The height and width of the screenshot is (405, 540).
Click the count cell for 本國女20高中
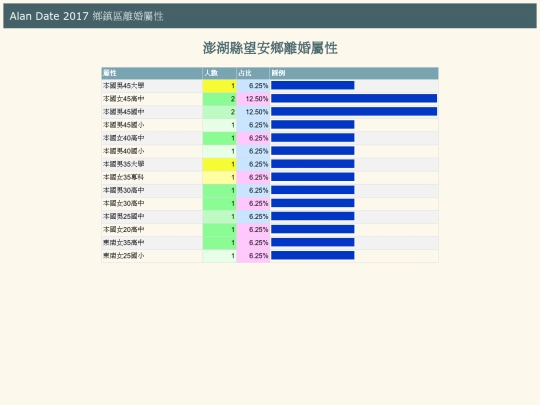tap(219, 230)
